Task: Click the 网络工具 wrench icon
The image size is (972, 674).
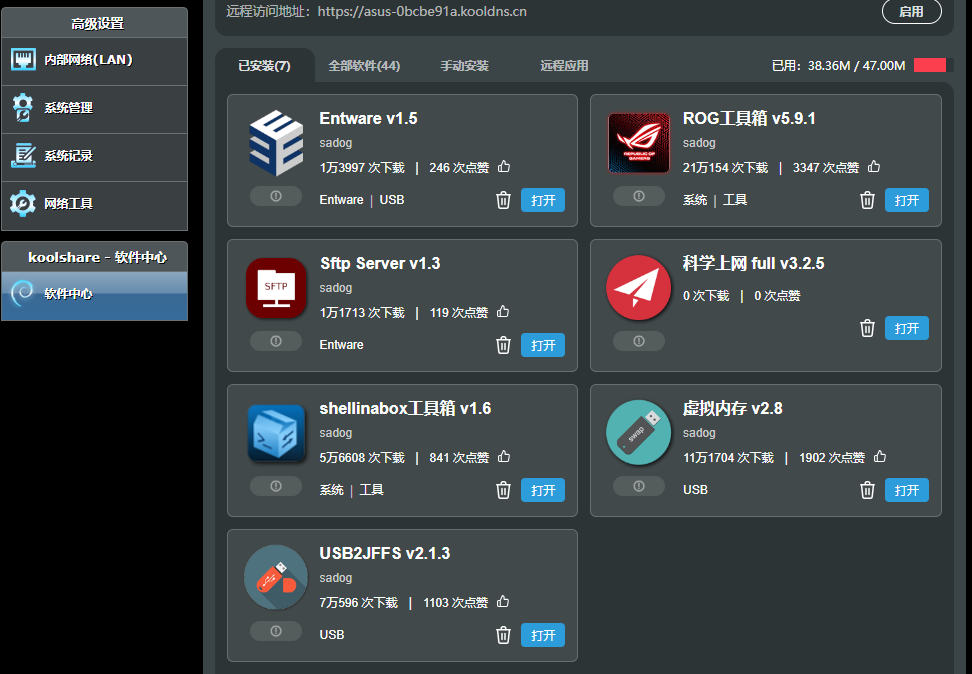Action: pos(23,203)
